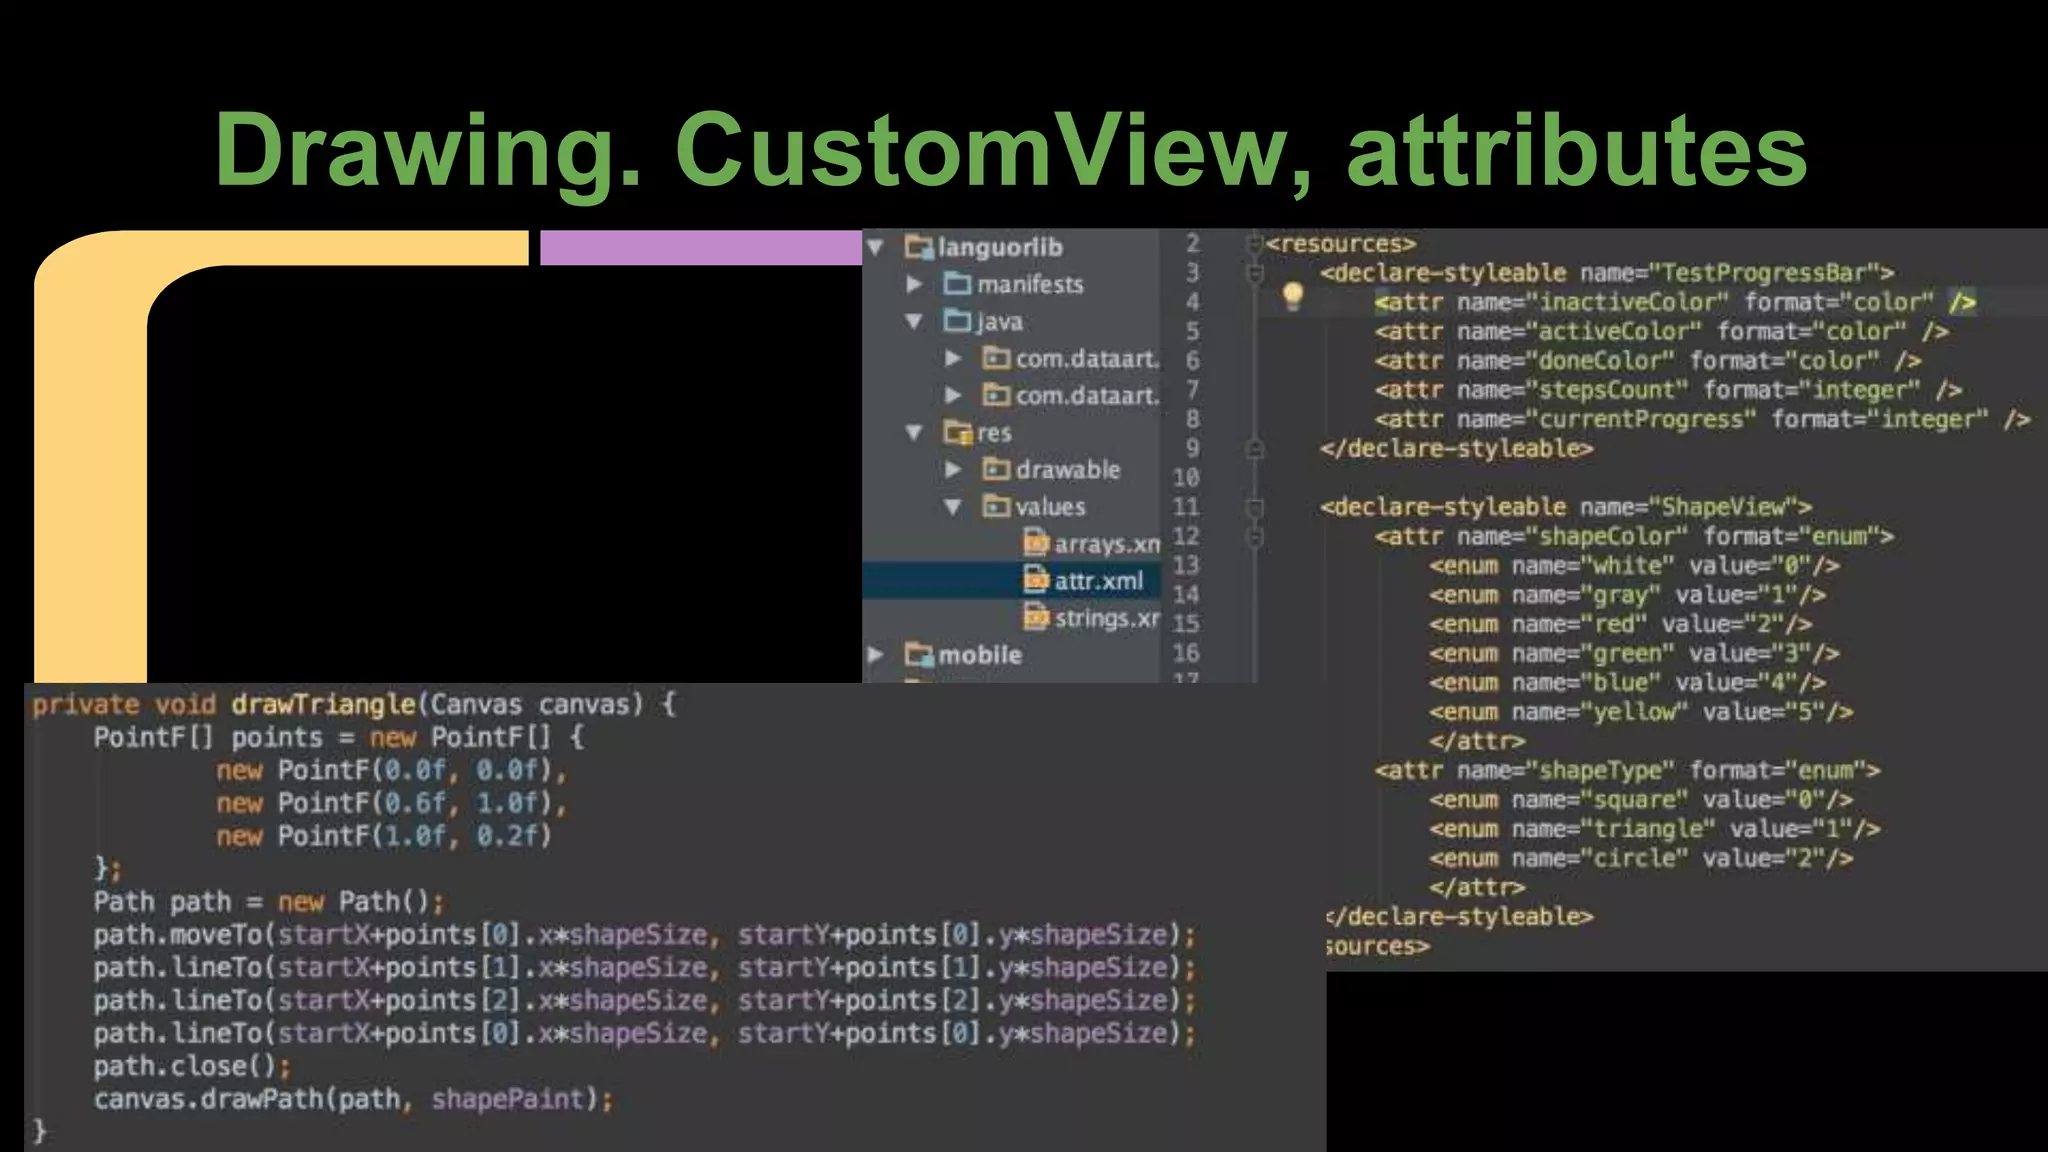Collapse the values folder
Screen dimensions: 2048x1152
point(954,507)
